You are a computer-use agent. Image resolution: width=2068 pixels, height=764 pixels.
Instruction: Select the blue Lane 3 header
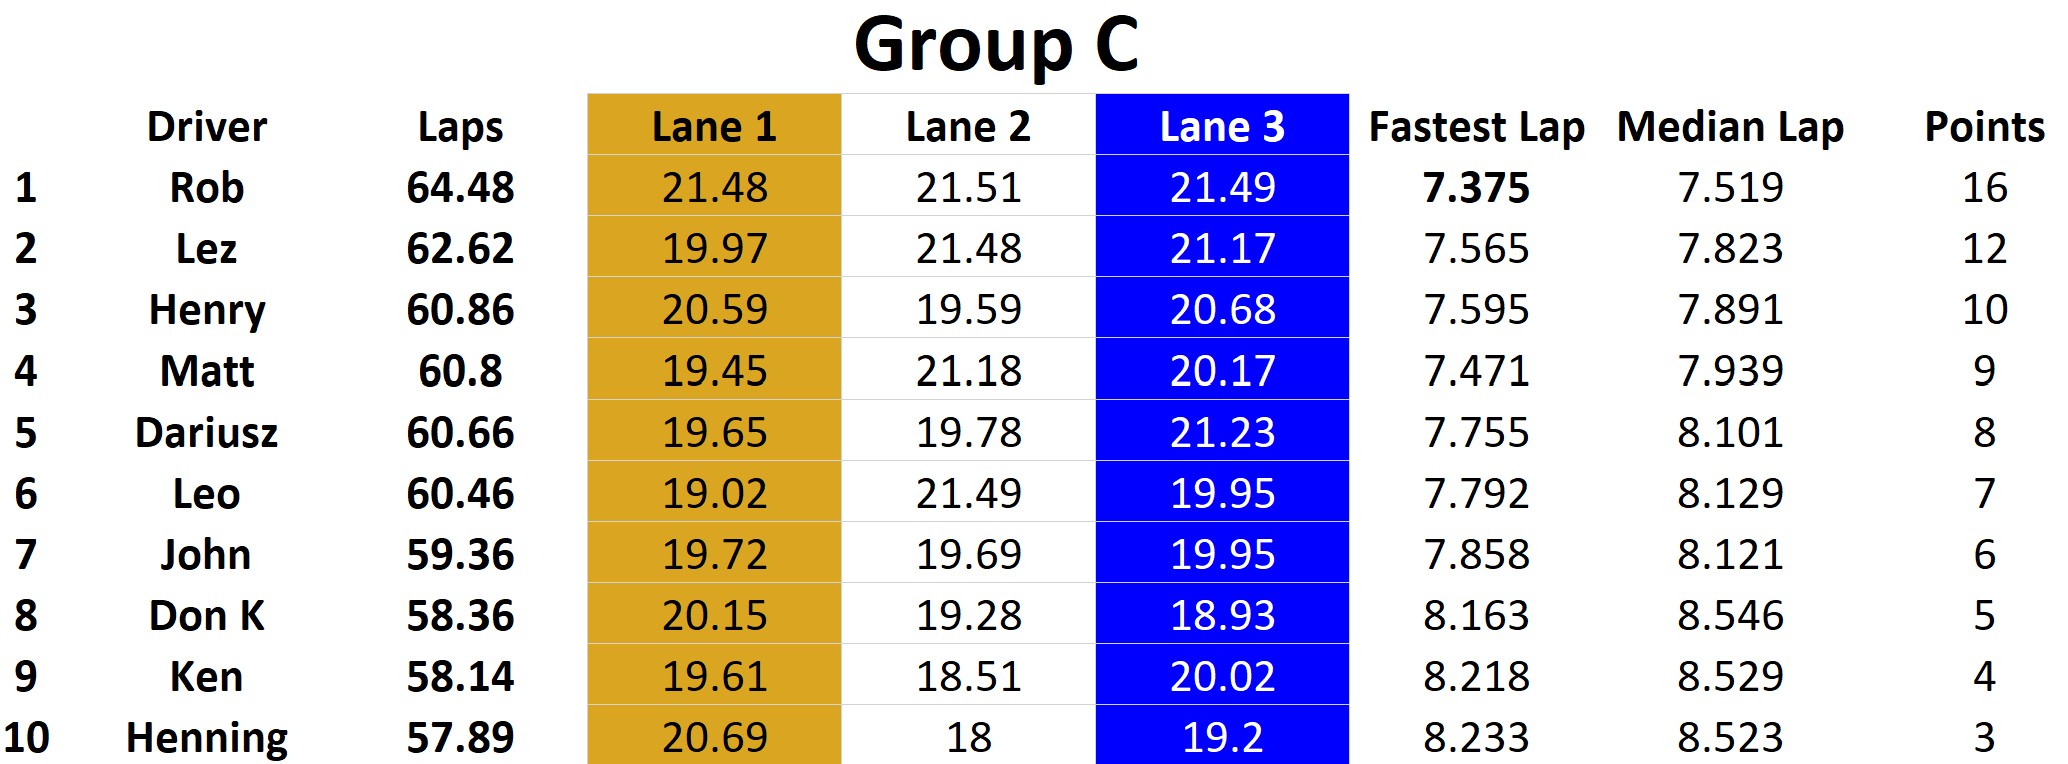[1222, 127]
